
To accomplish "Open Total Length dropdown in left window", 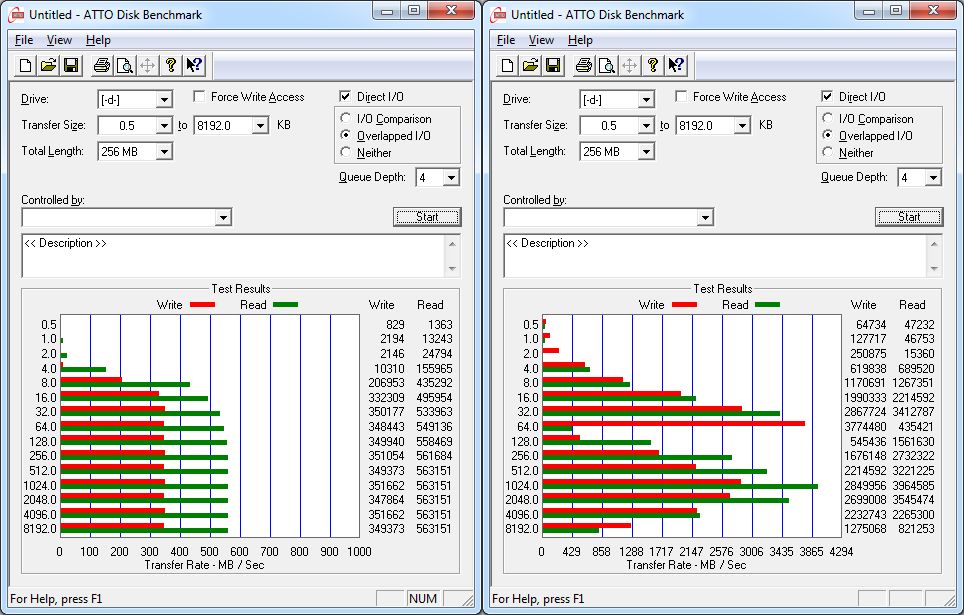I will coord(164,151).
